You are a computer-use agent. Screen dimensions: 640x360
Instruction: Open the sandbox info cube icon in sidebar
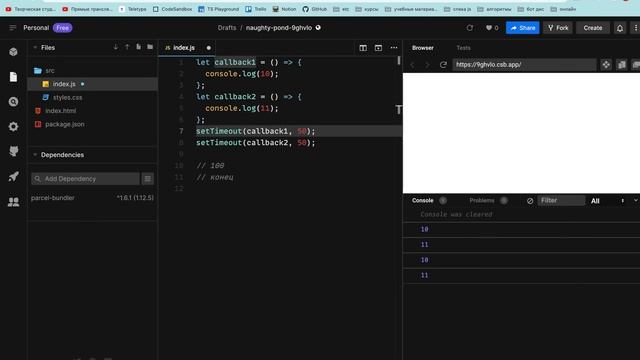point(13,52)
